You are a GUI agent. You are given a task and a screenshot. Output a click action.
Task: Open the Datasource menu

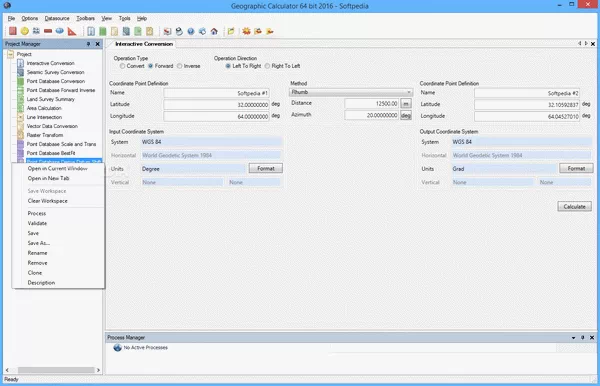point(57,18)
